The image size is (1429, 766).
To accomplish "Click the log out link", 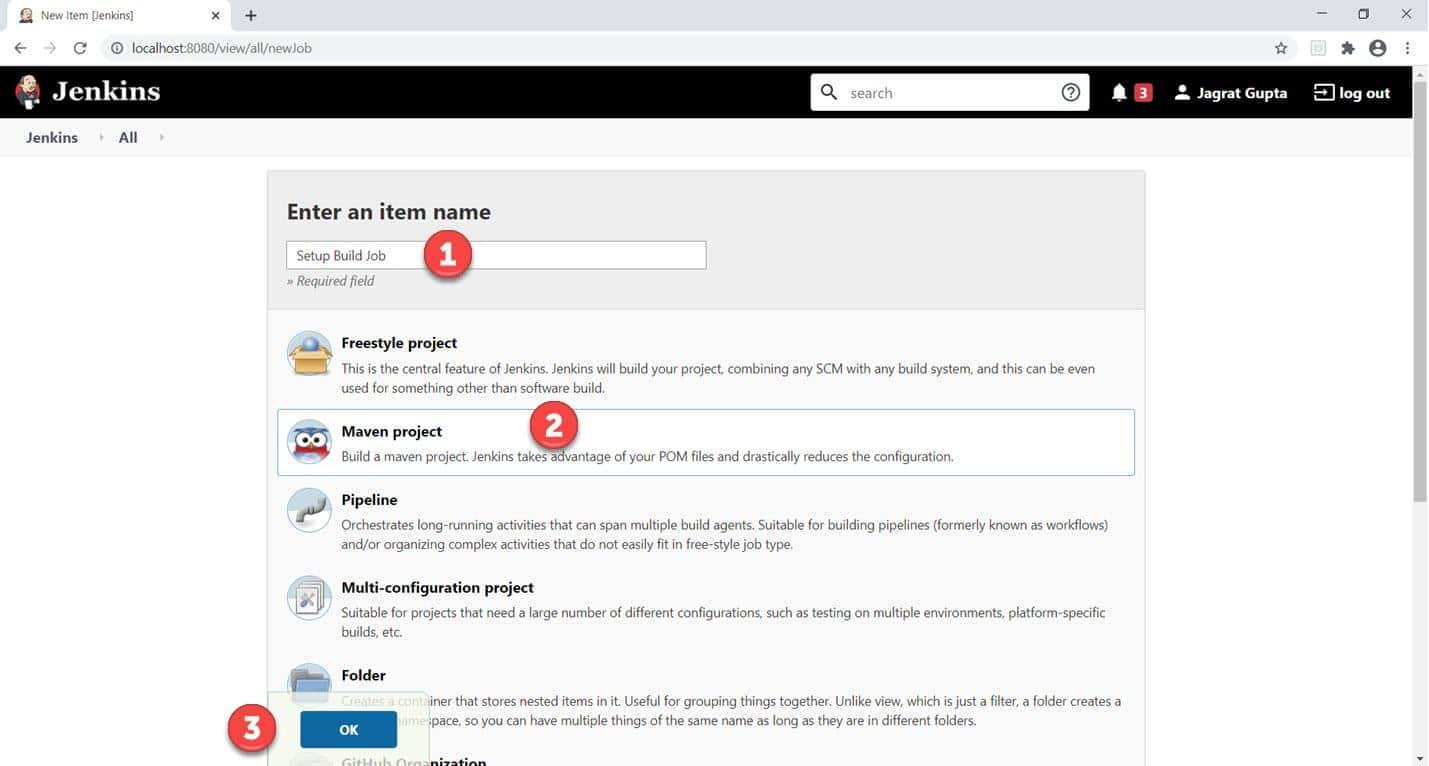I will tap(1365, 93).
